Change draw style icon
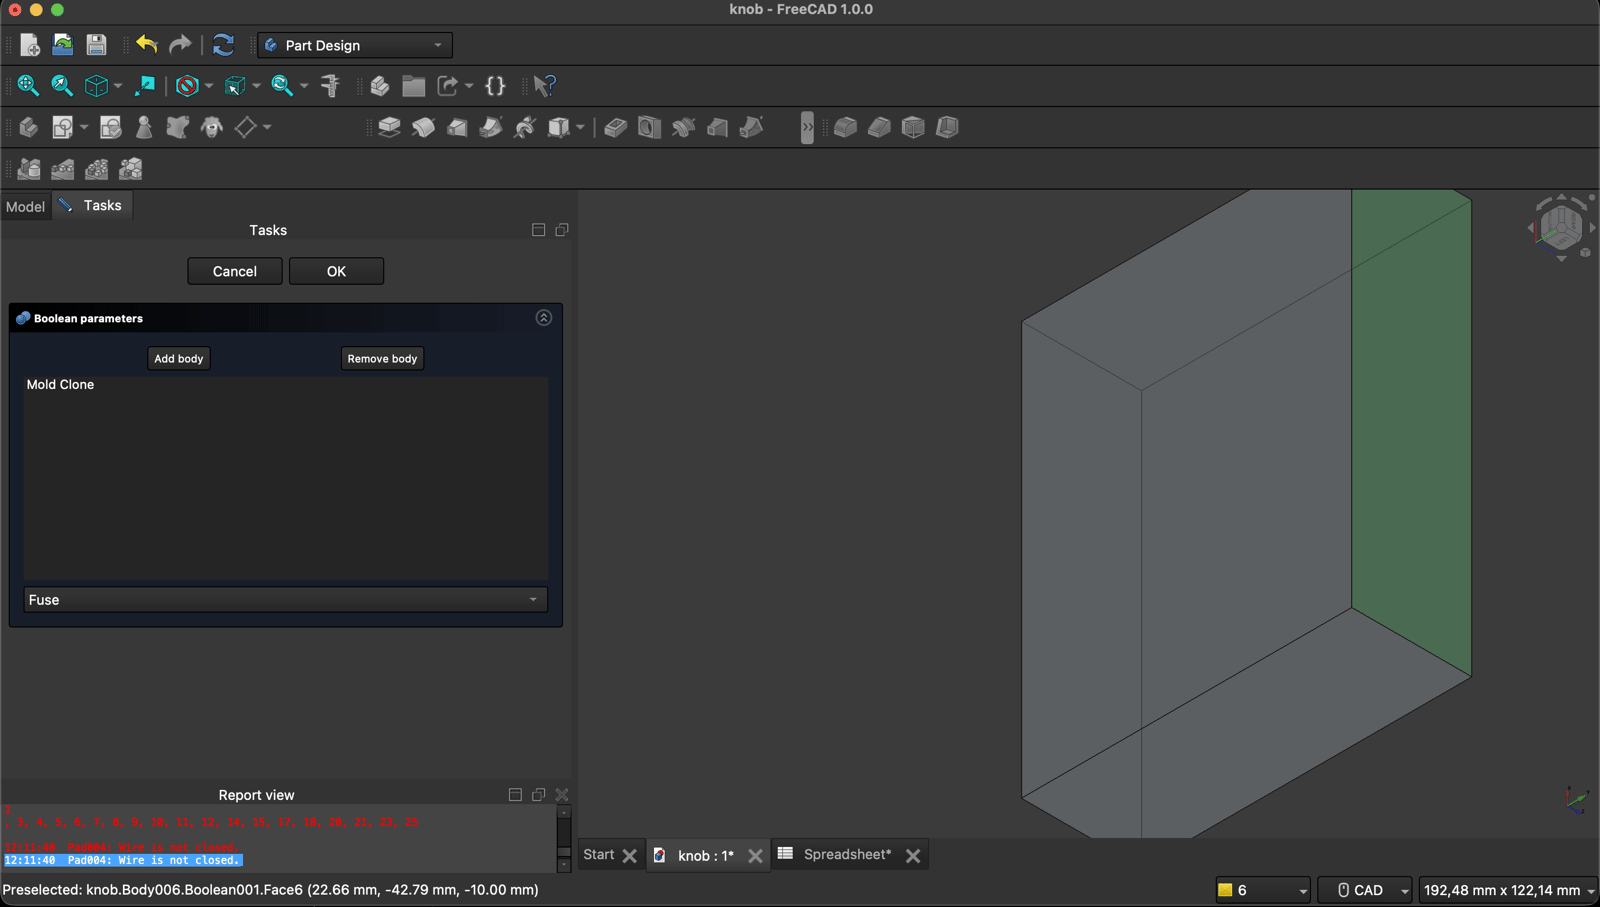 (187, 86)
